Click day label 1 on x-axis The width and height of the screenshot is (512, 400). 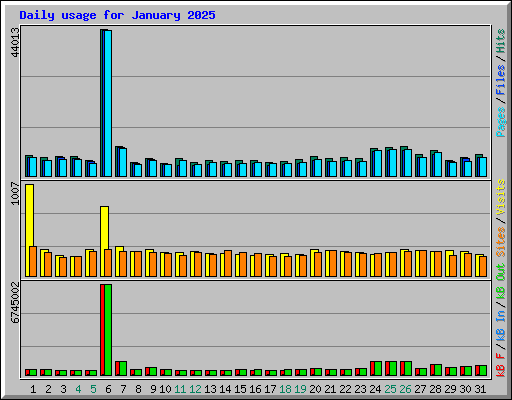coord(33,389)
